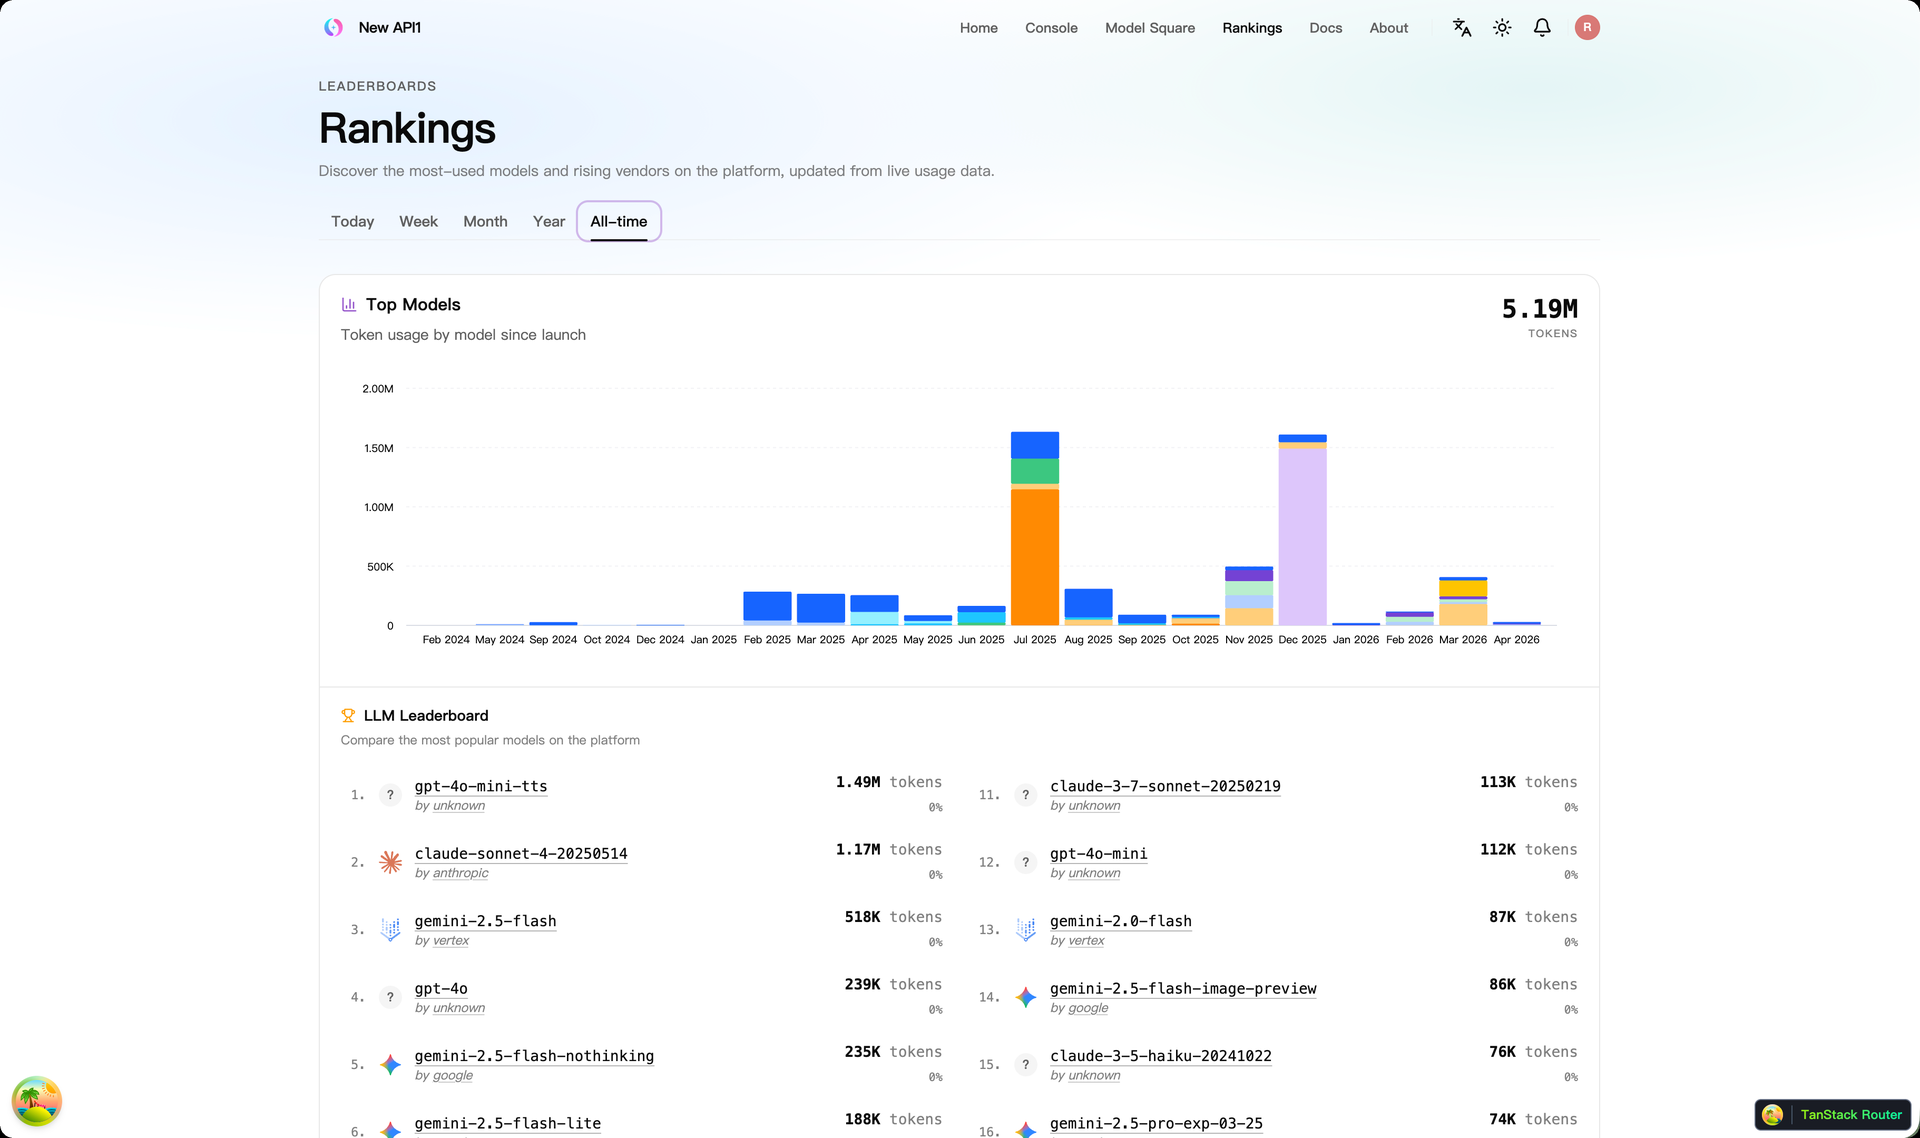Viewport: 1920px width, 1138px height.
Task: Navigate to Model Square
Action: click(x=1150, y=28)
